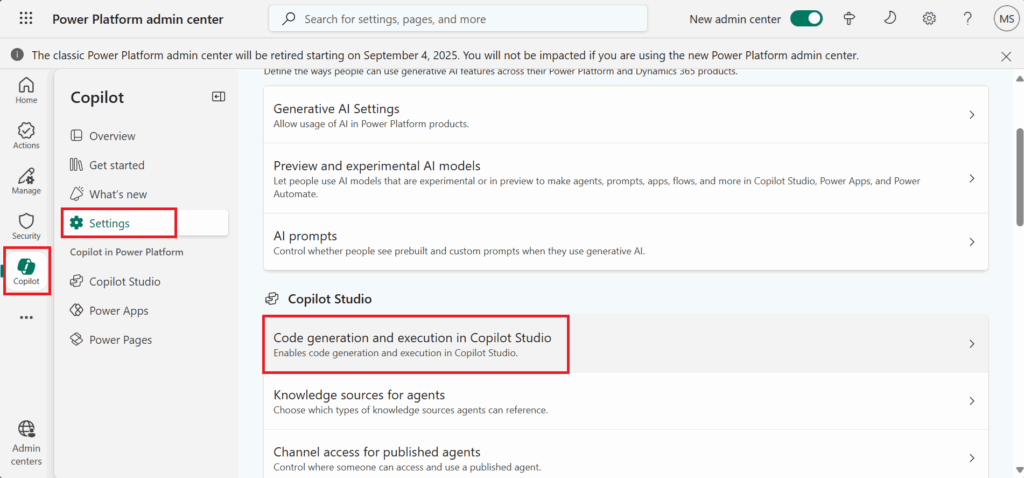The width and height of the screenshot is (1024, 478).
Task: Expand Generative AI Settings chevron
Action: 971,115
